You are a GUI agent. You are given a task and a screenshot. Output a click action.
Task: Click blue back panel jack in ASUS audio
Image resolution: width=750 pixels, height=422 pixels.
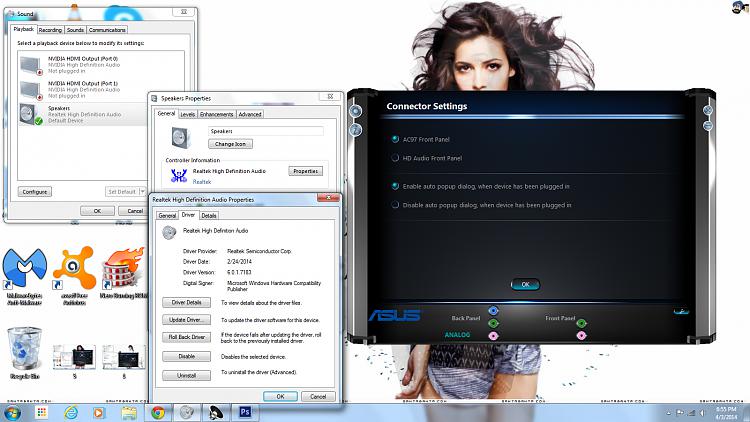click(x=493, y=311)
